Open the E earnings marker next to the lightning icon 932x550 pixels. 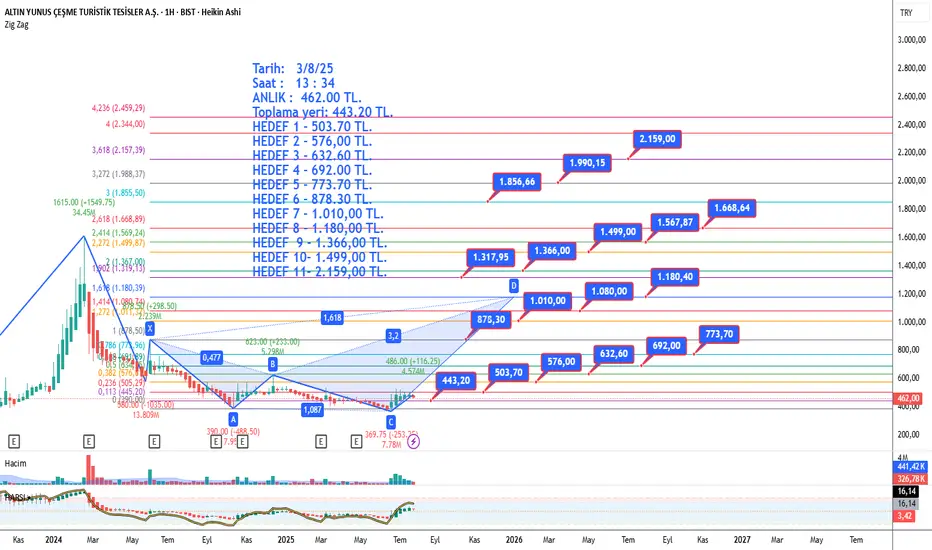coord(356,442)
